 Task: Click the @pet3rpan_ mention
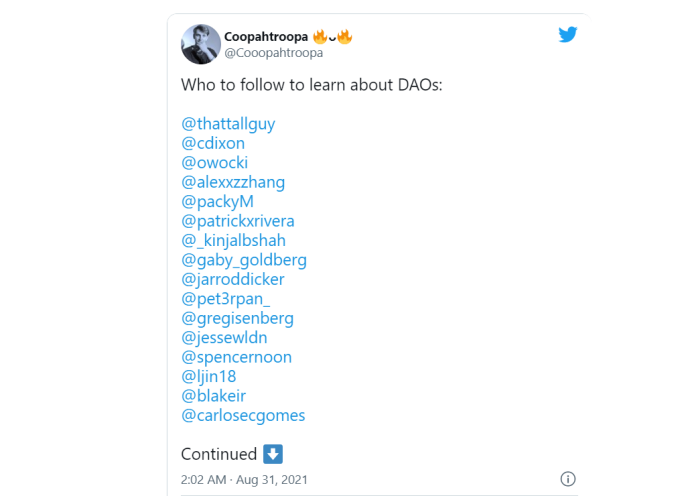click(226, 299)
